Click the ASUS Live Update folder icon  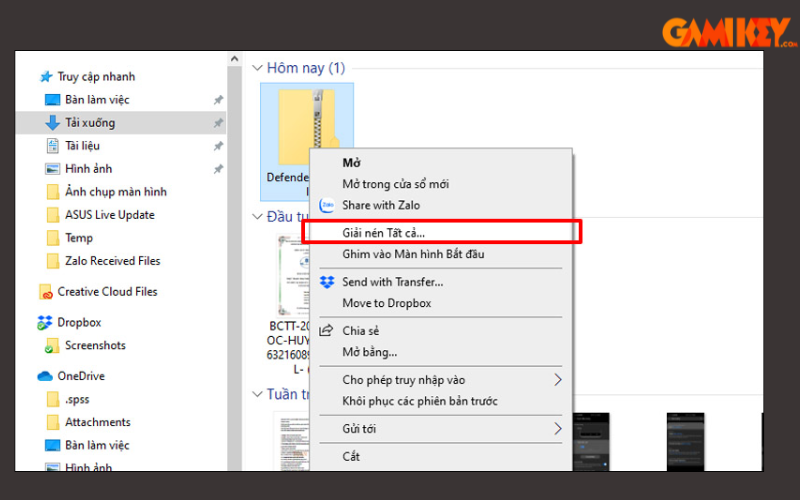pos(53,215)
